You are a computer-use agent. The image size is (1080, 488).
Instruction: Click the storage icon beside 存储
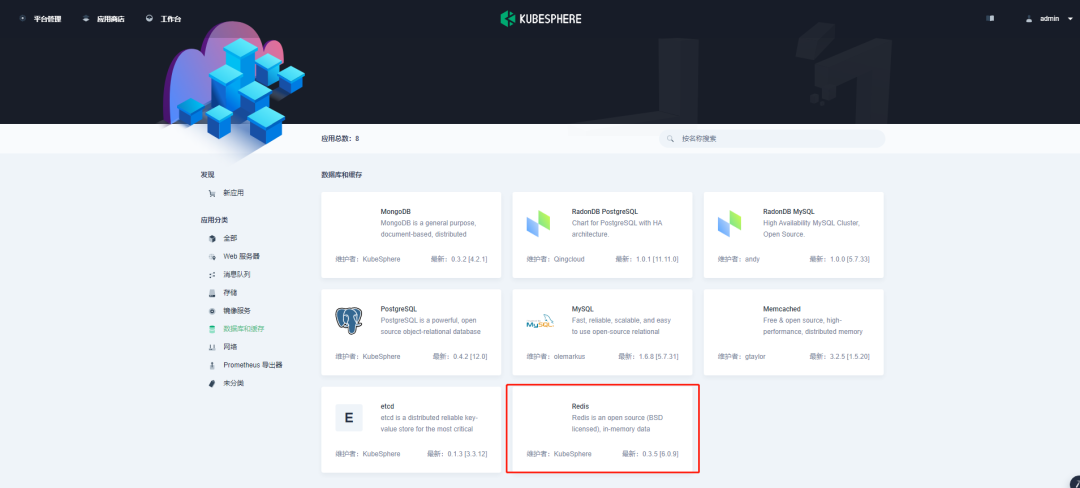coord(212,293)
